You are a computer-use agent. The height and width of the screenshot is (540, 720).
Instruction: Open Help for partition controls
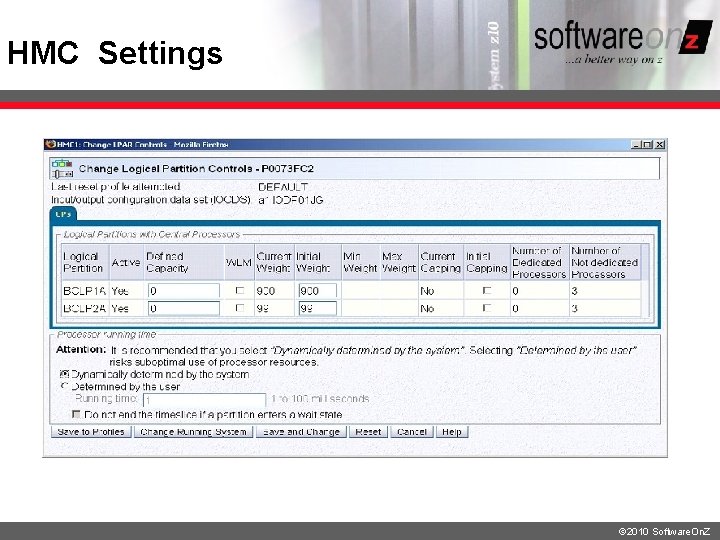(452, 432)
